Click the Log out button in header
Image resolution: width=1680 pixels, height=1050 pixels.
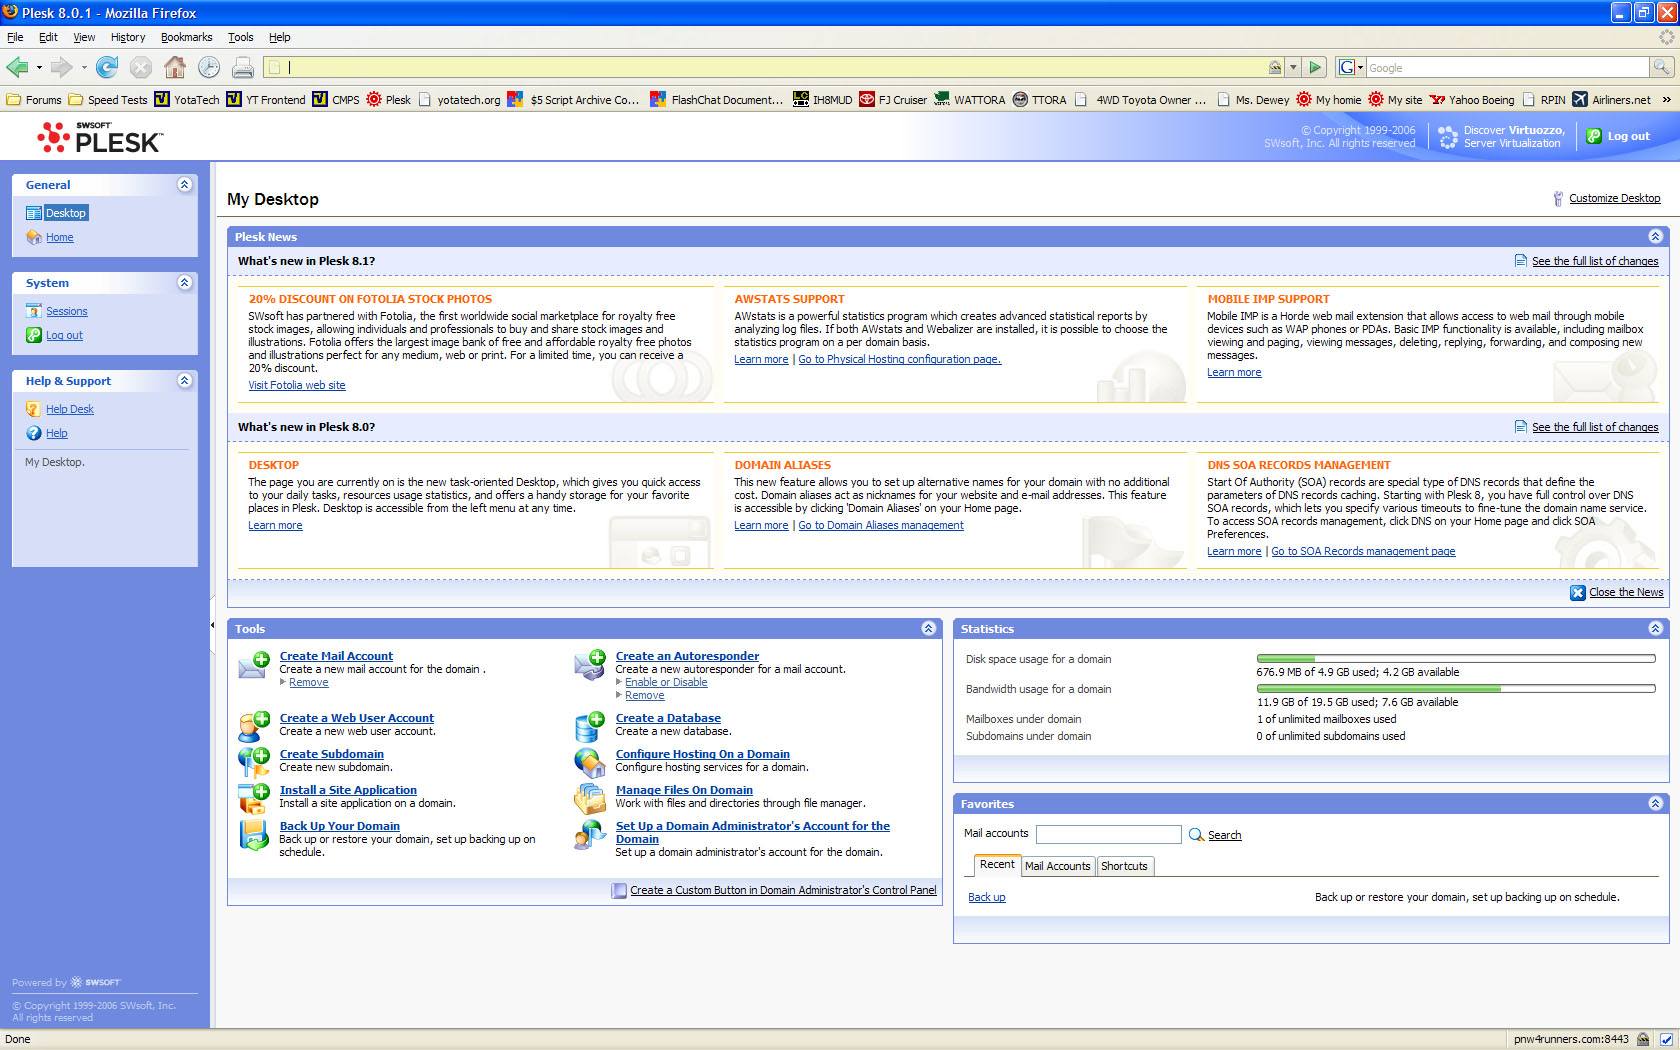1618,136
